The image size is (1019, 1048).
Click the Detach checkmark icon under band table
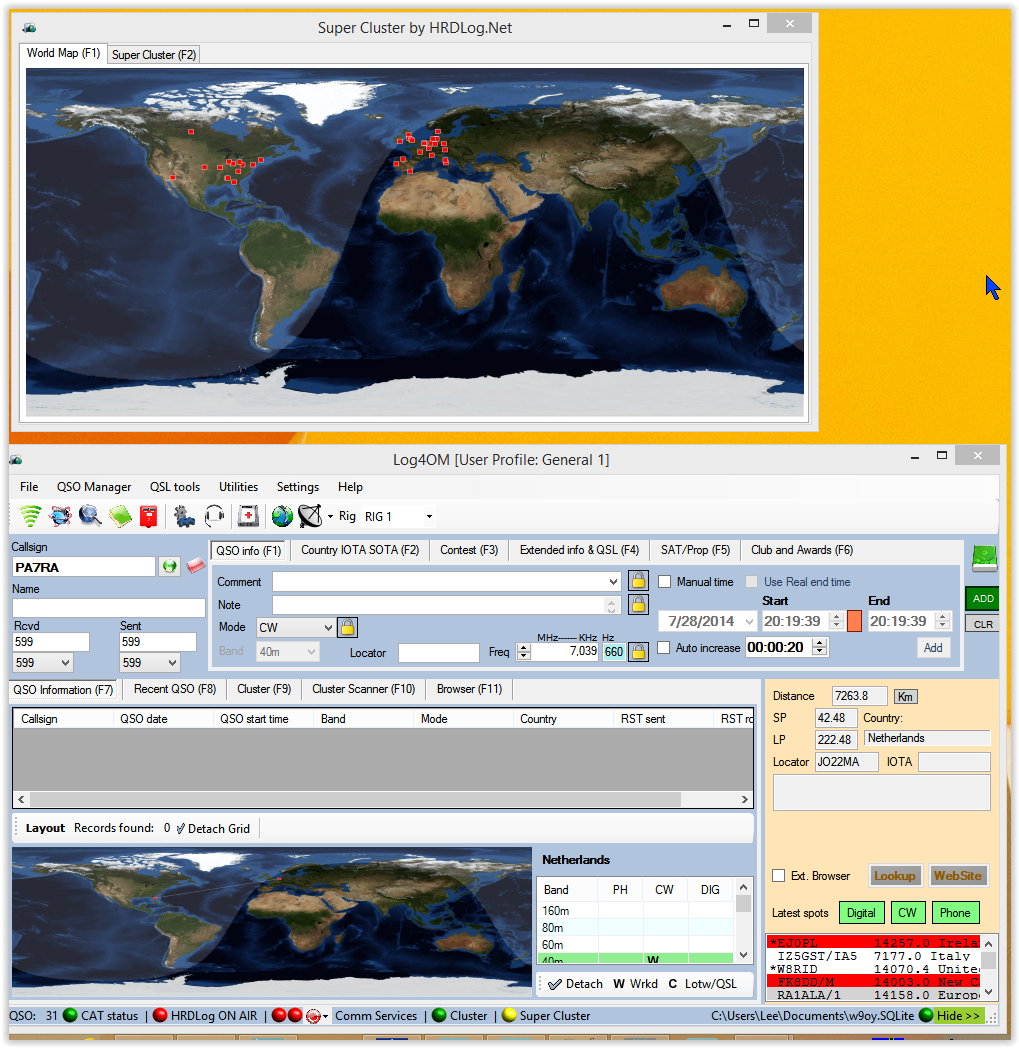[555, 984]
